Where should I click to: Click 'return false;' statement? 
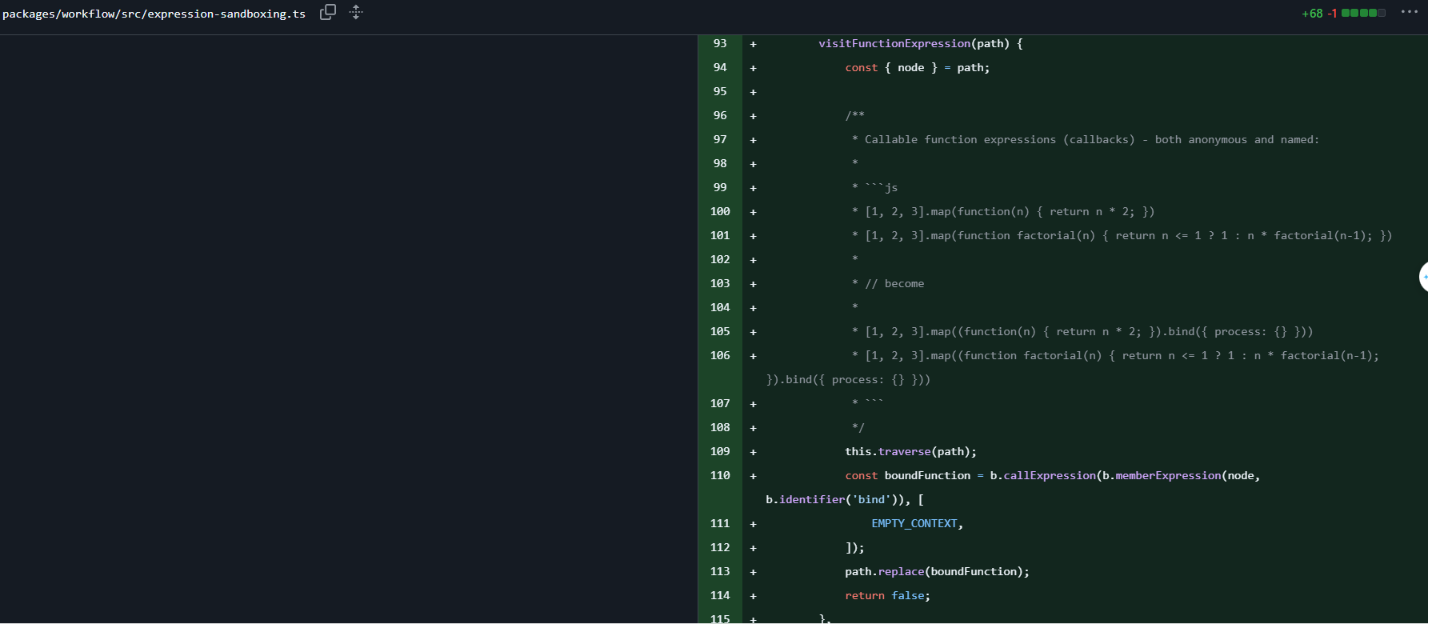(x=887, y=596)
